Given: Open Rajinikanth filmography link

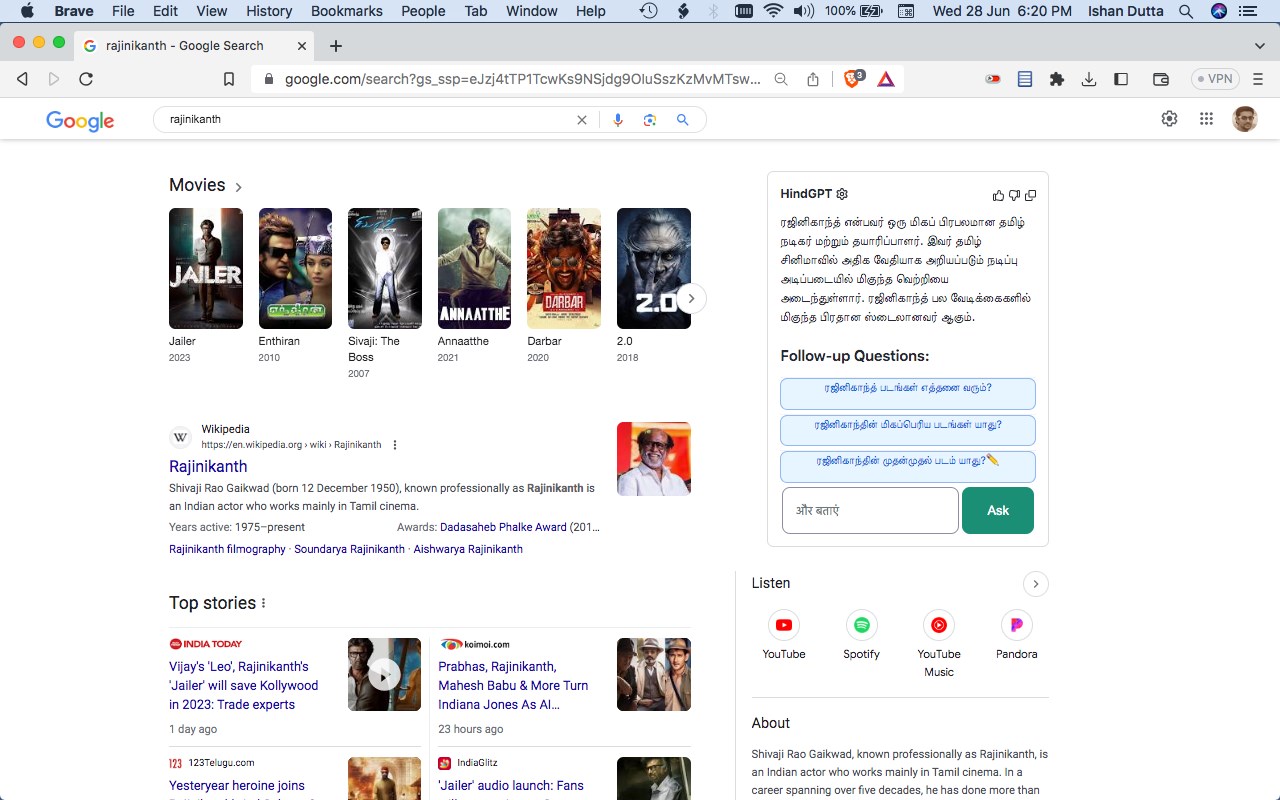Looking at the screenshot, I should click(227, 549).
